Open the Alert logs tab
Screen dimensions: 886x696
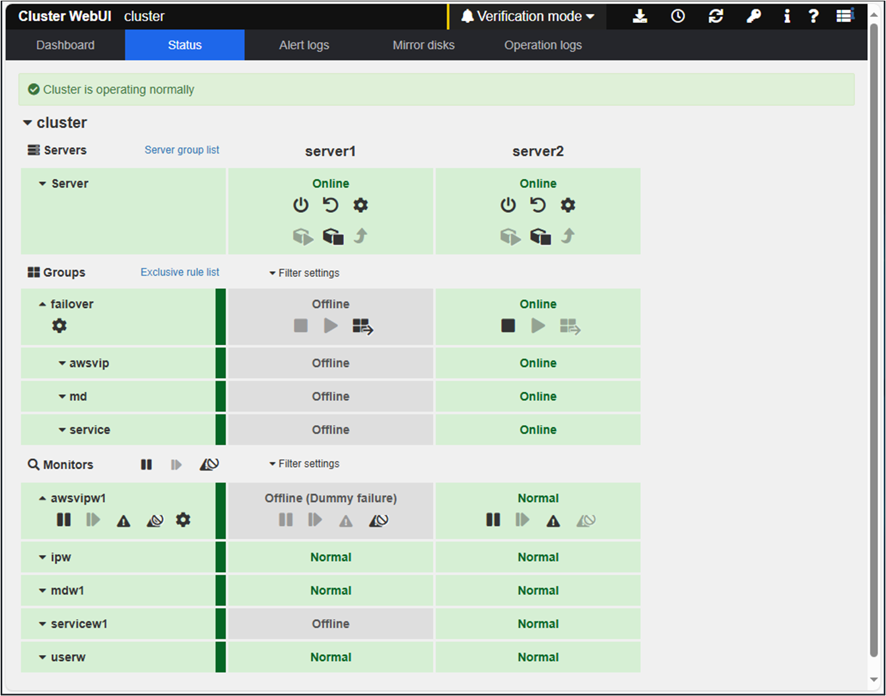[x=304, y=45]
